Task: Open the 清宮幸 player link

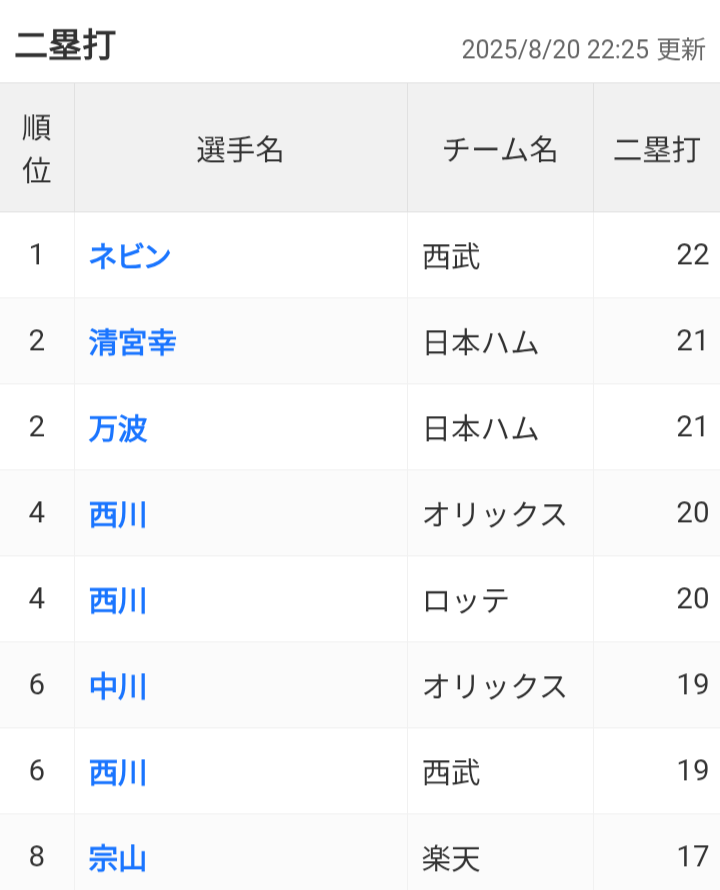Action: tap(133, 342)
